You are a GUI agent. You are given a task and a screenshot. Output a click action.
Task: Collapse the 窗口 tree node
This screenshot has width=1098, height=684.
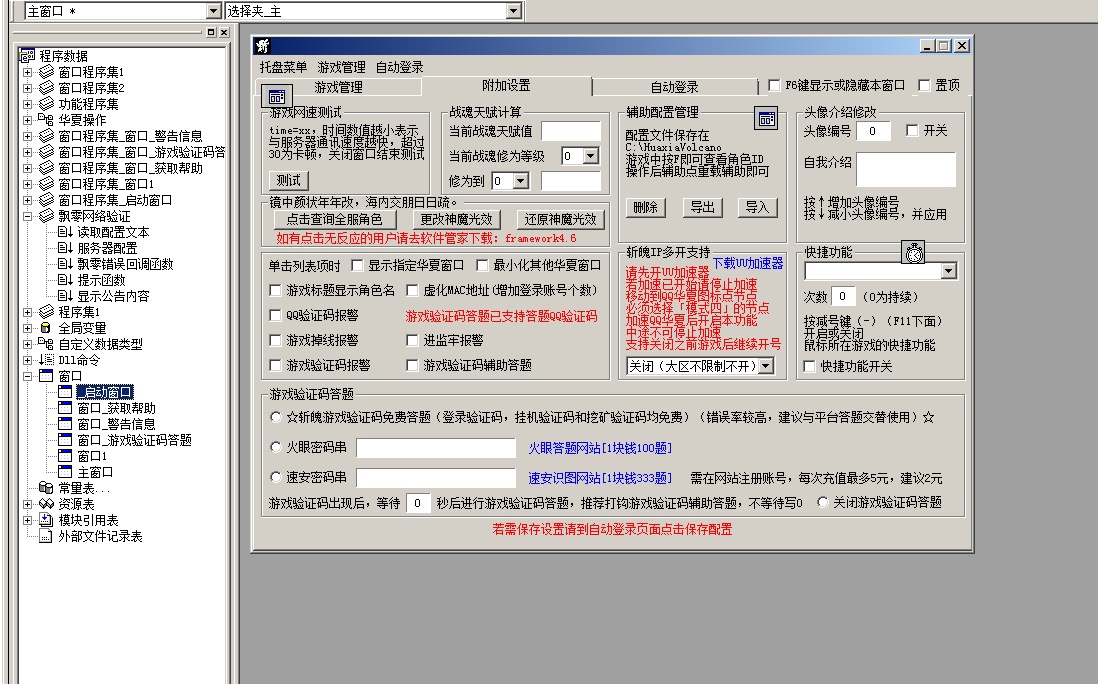[x=27, y=376]
